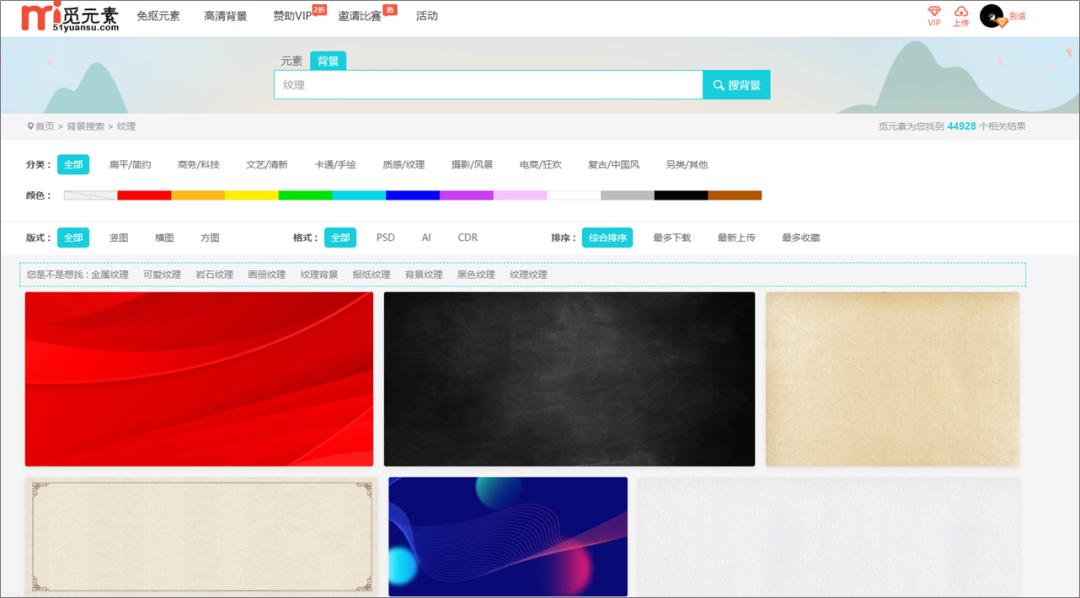Viewport: 1080px width, 598px height.
Task: Click the location pin breadcrumb icon
Action: 30,126
